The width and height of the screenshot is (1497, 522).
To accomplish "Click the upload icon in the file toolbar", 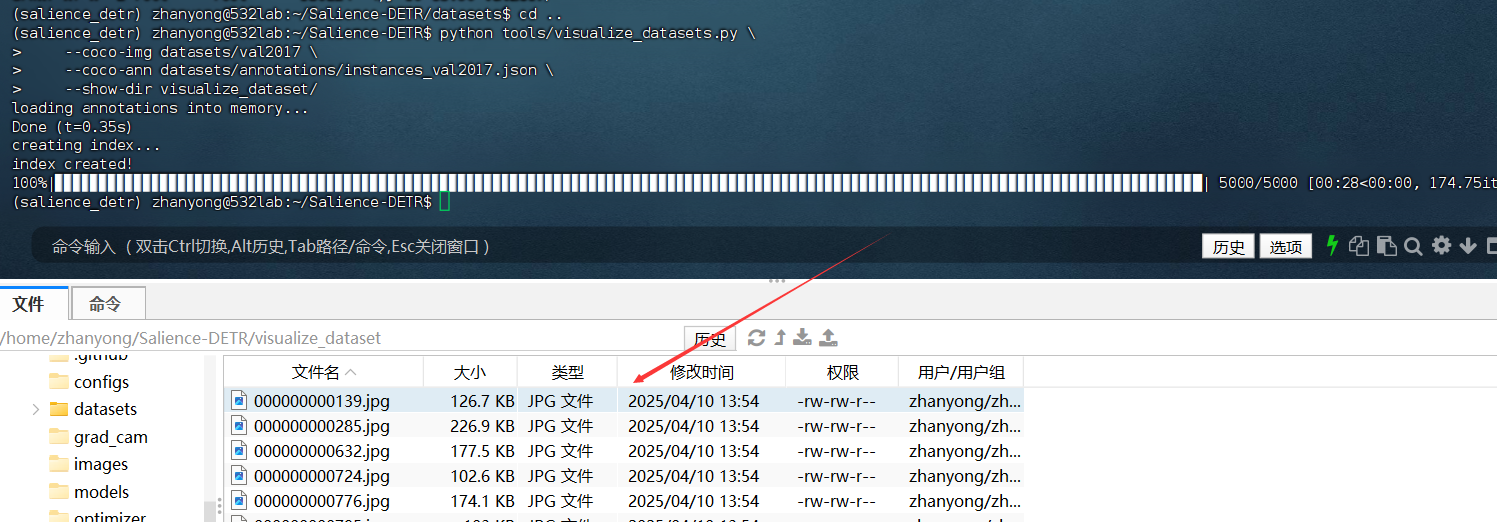I will pos(828,338).
